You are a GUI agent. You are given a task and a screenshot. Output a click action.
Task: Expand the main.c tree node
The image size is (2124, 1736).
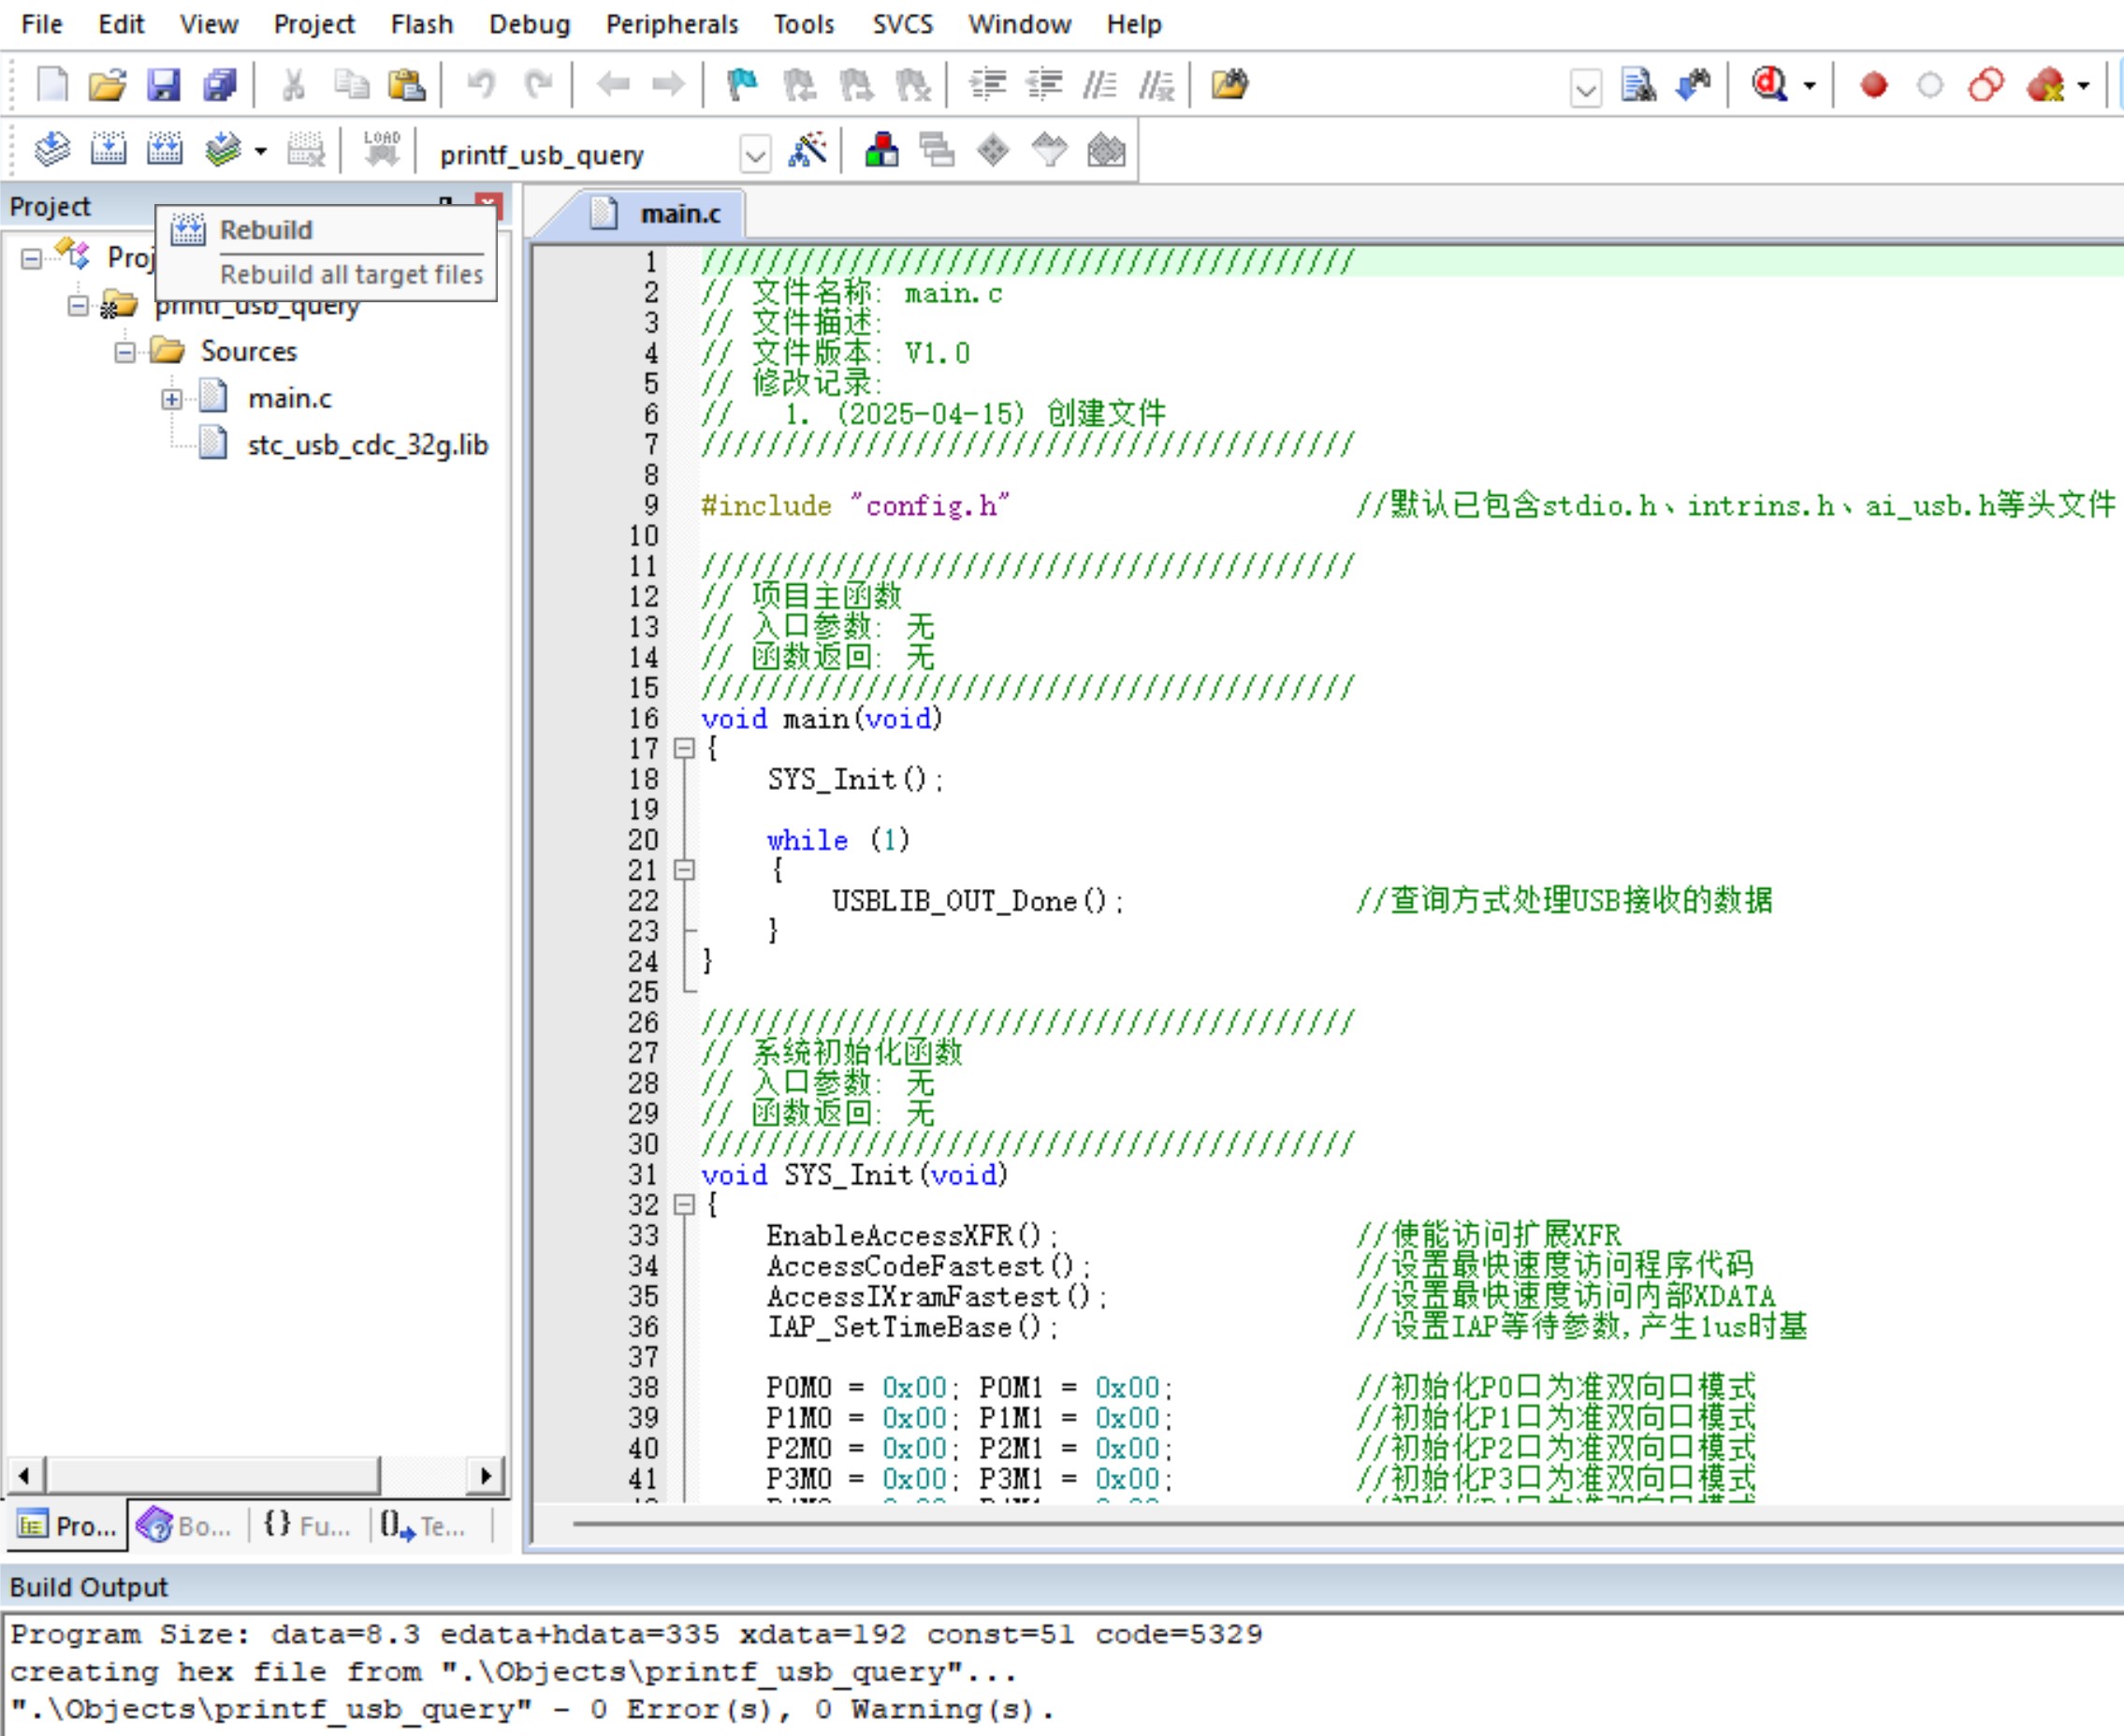(172, 399)
